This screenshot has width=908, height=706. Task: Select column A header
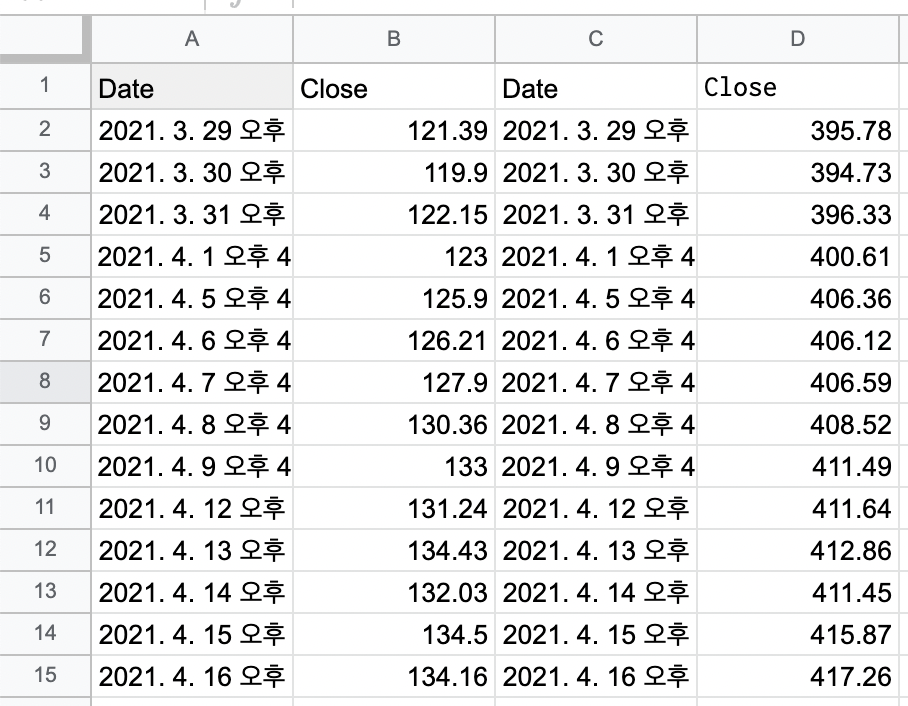pos(192,39)
